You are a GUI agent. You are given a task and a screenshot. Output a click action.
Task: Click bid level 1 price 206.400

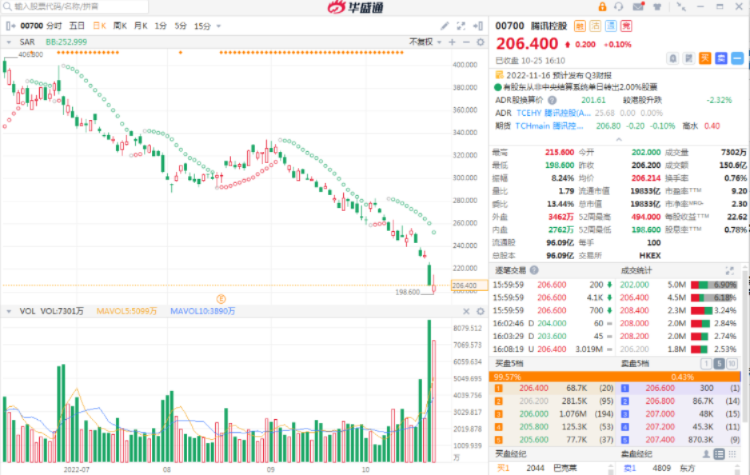pyautogui.click(x=534, y=388)
